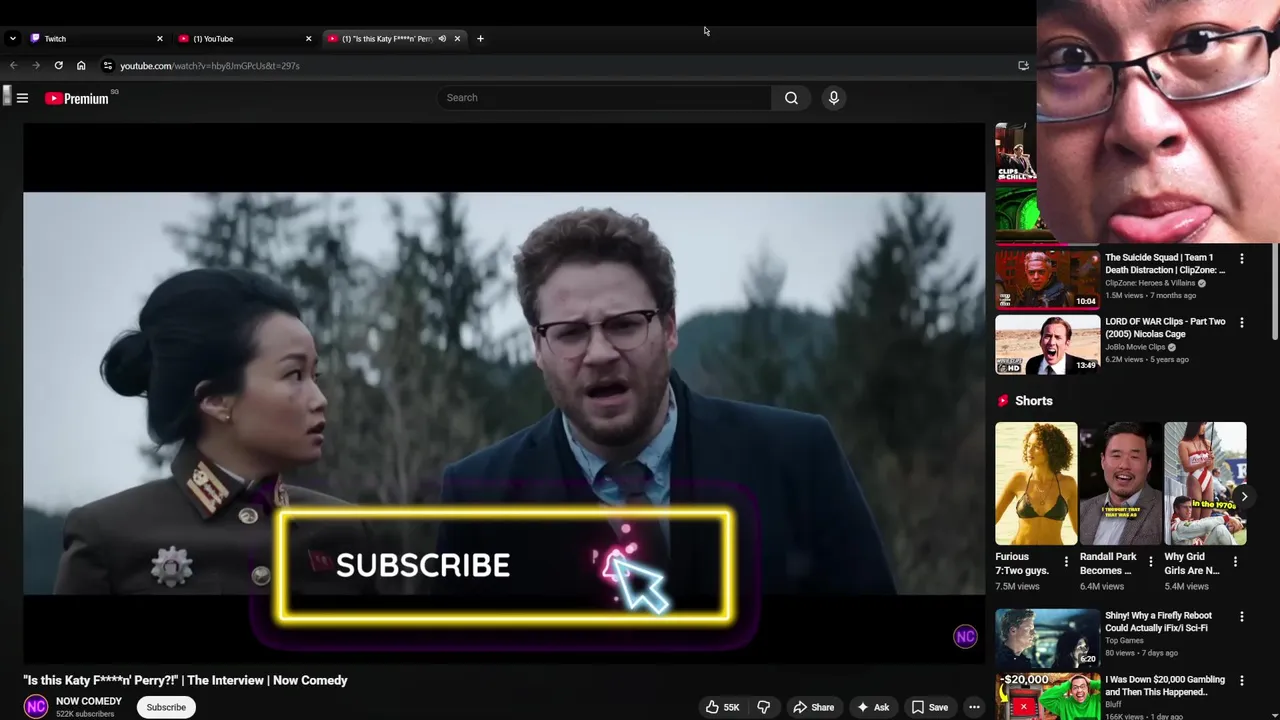Viewport: 1280px width, 720px height.
Task: Click the video title text
Action: click(x=186, y=680)
